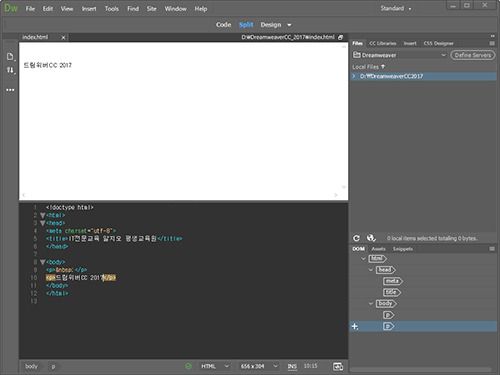Viewport: 500px width, 375px height.
Task: Collapse the html node in DOM panel
Action: point(364,259)
